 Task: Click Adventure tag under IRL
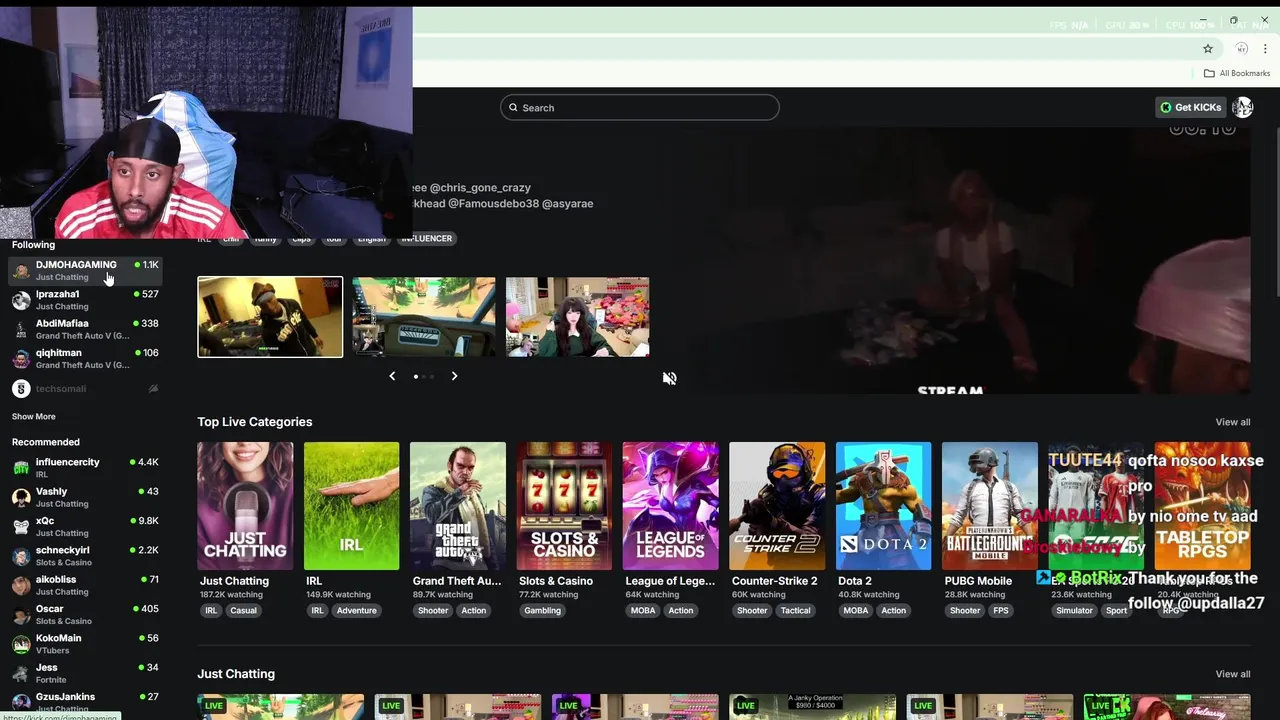pyautogui.click(x=356, y=611)
